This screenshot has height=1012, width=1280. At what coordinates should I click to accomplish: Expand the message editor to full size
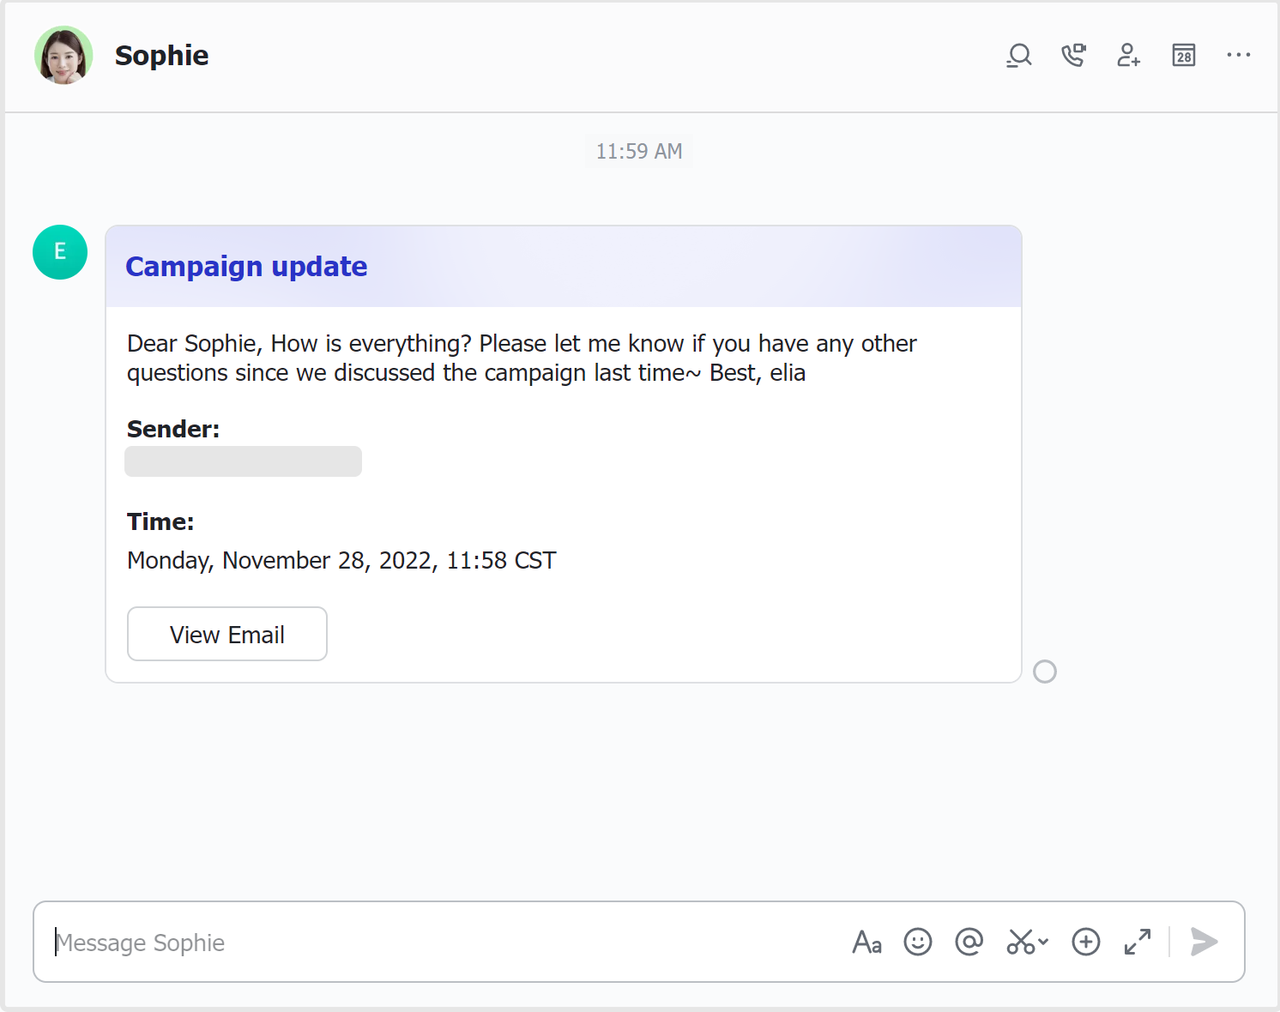1137,942
